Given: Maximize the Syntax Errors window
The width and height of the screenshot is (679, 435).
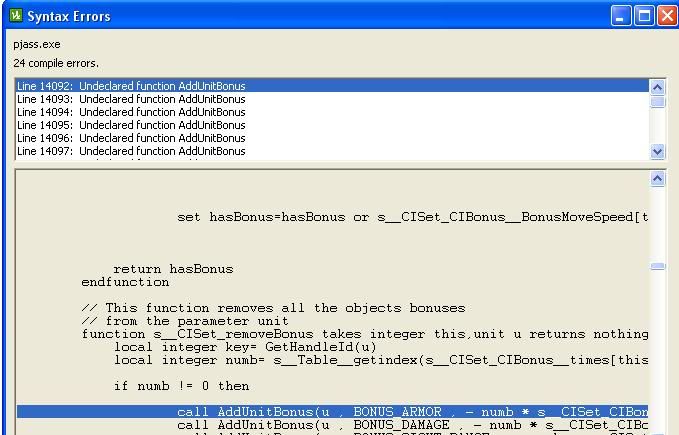Looking at the screenshot, I should [644, 16].
